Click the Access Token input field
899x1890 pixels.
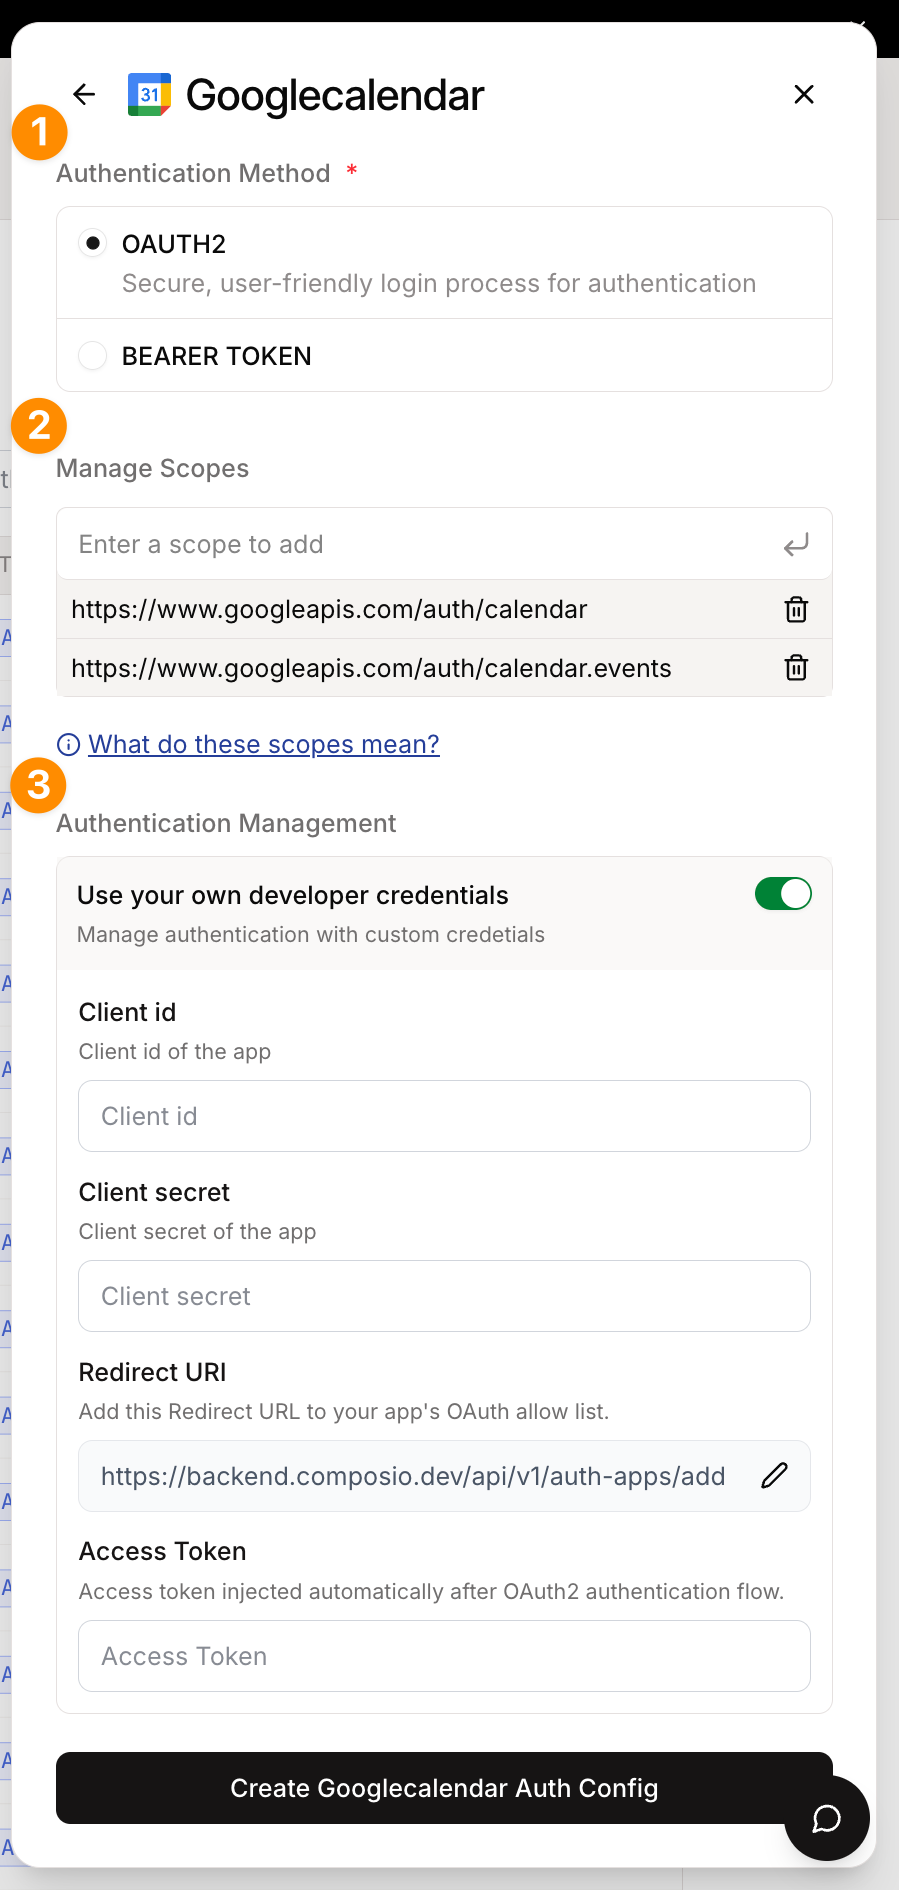click(x=444, y=1656)
